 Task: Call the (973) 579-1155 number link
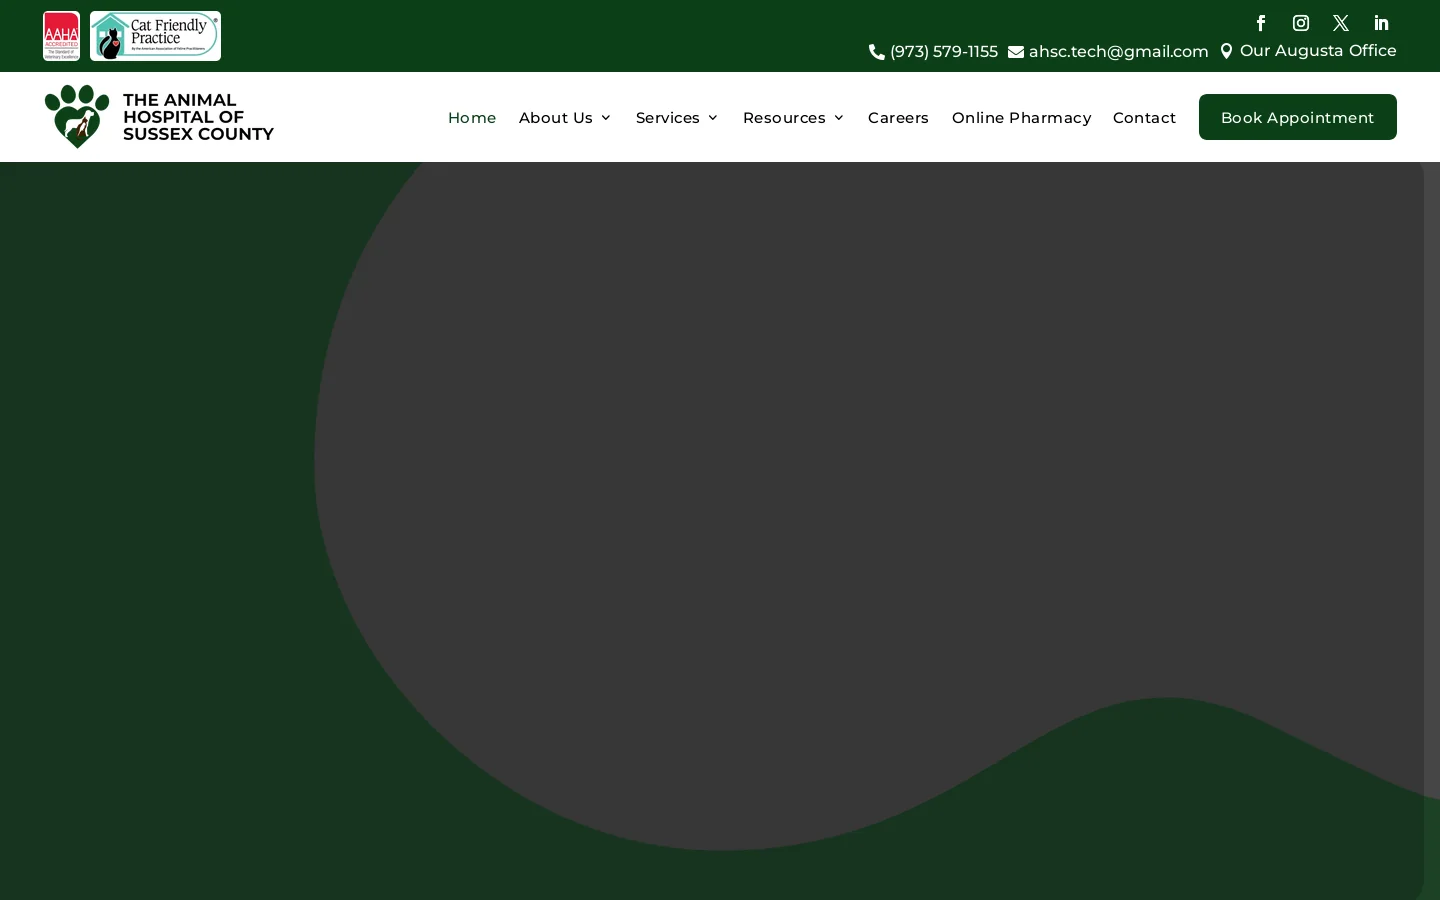pyautogui.click(x=944, y=52)
